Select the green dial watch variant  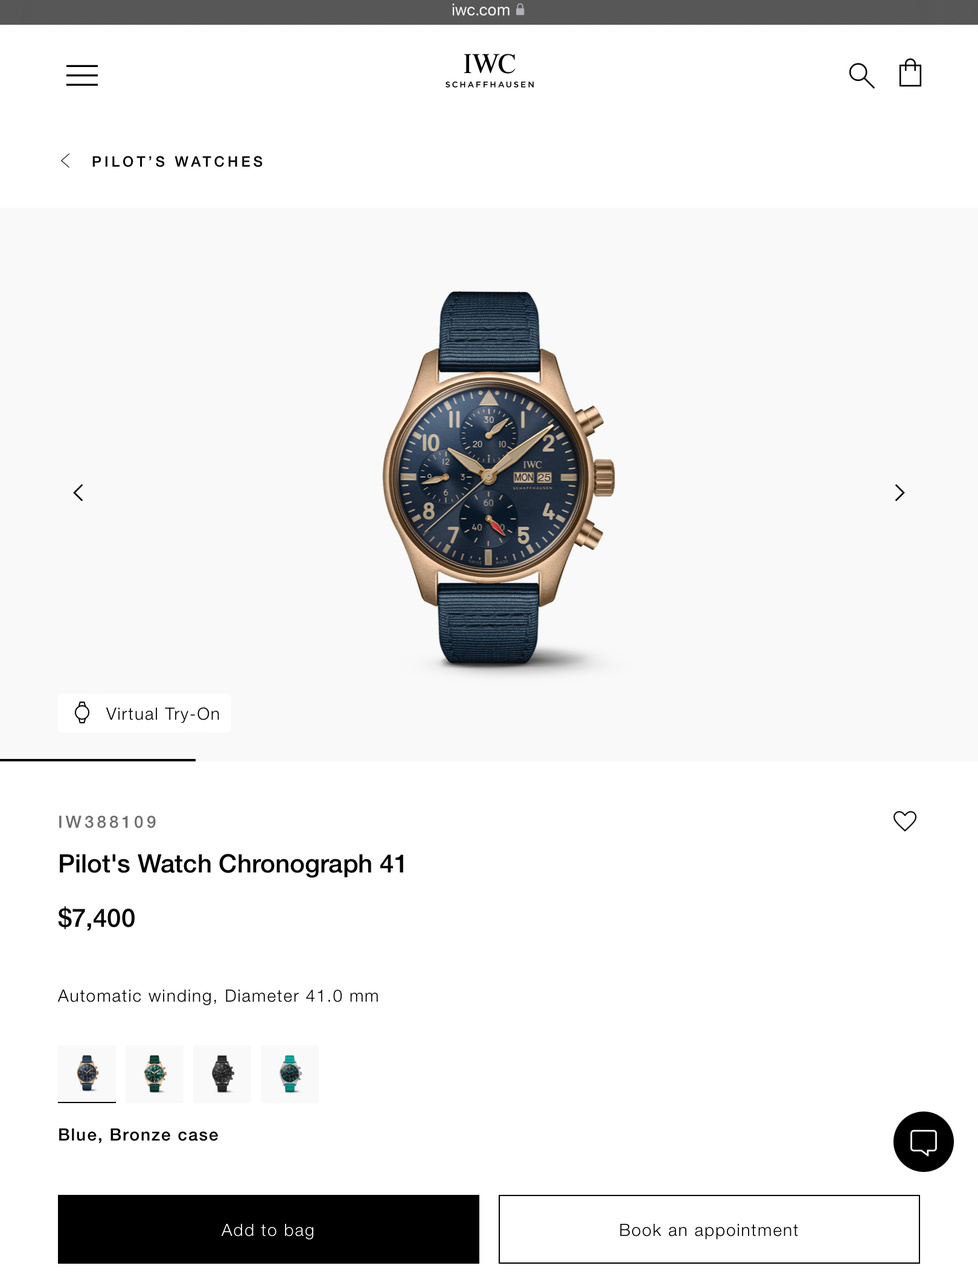(x=155, y=1074)
